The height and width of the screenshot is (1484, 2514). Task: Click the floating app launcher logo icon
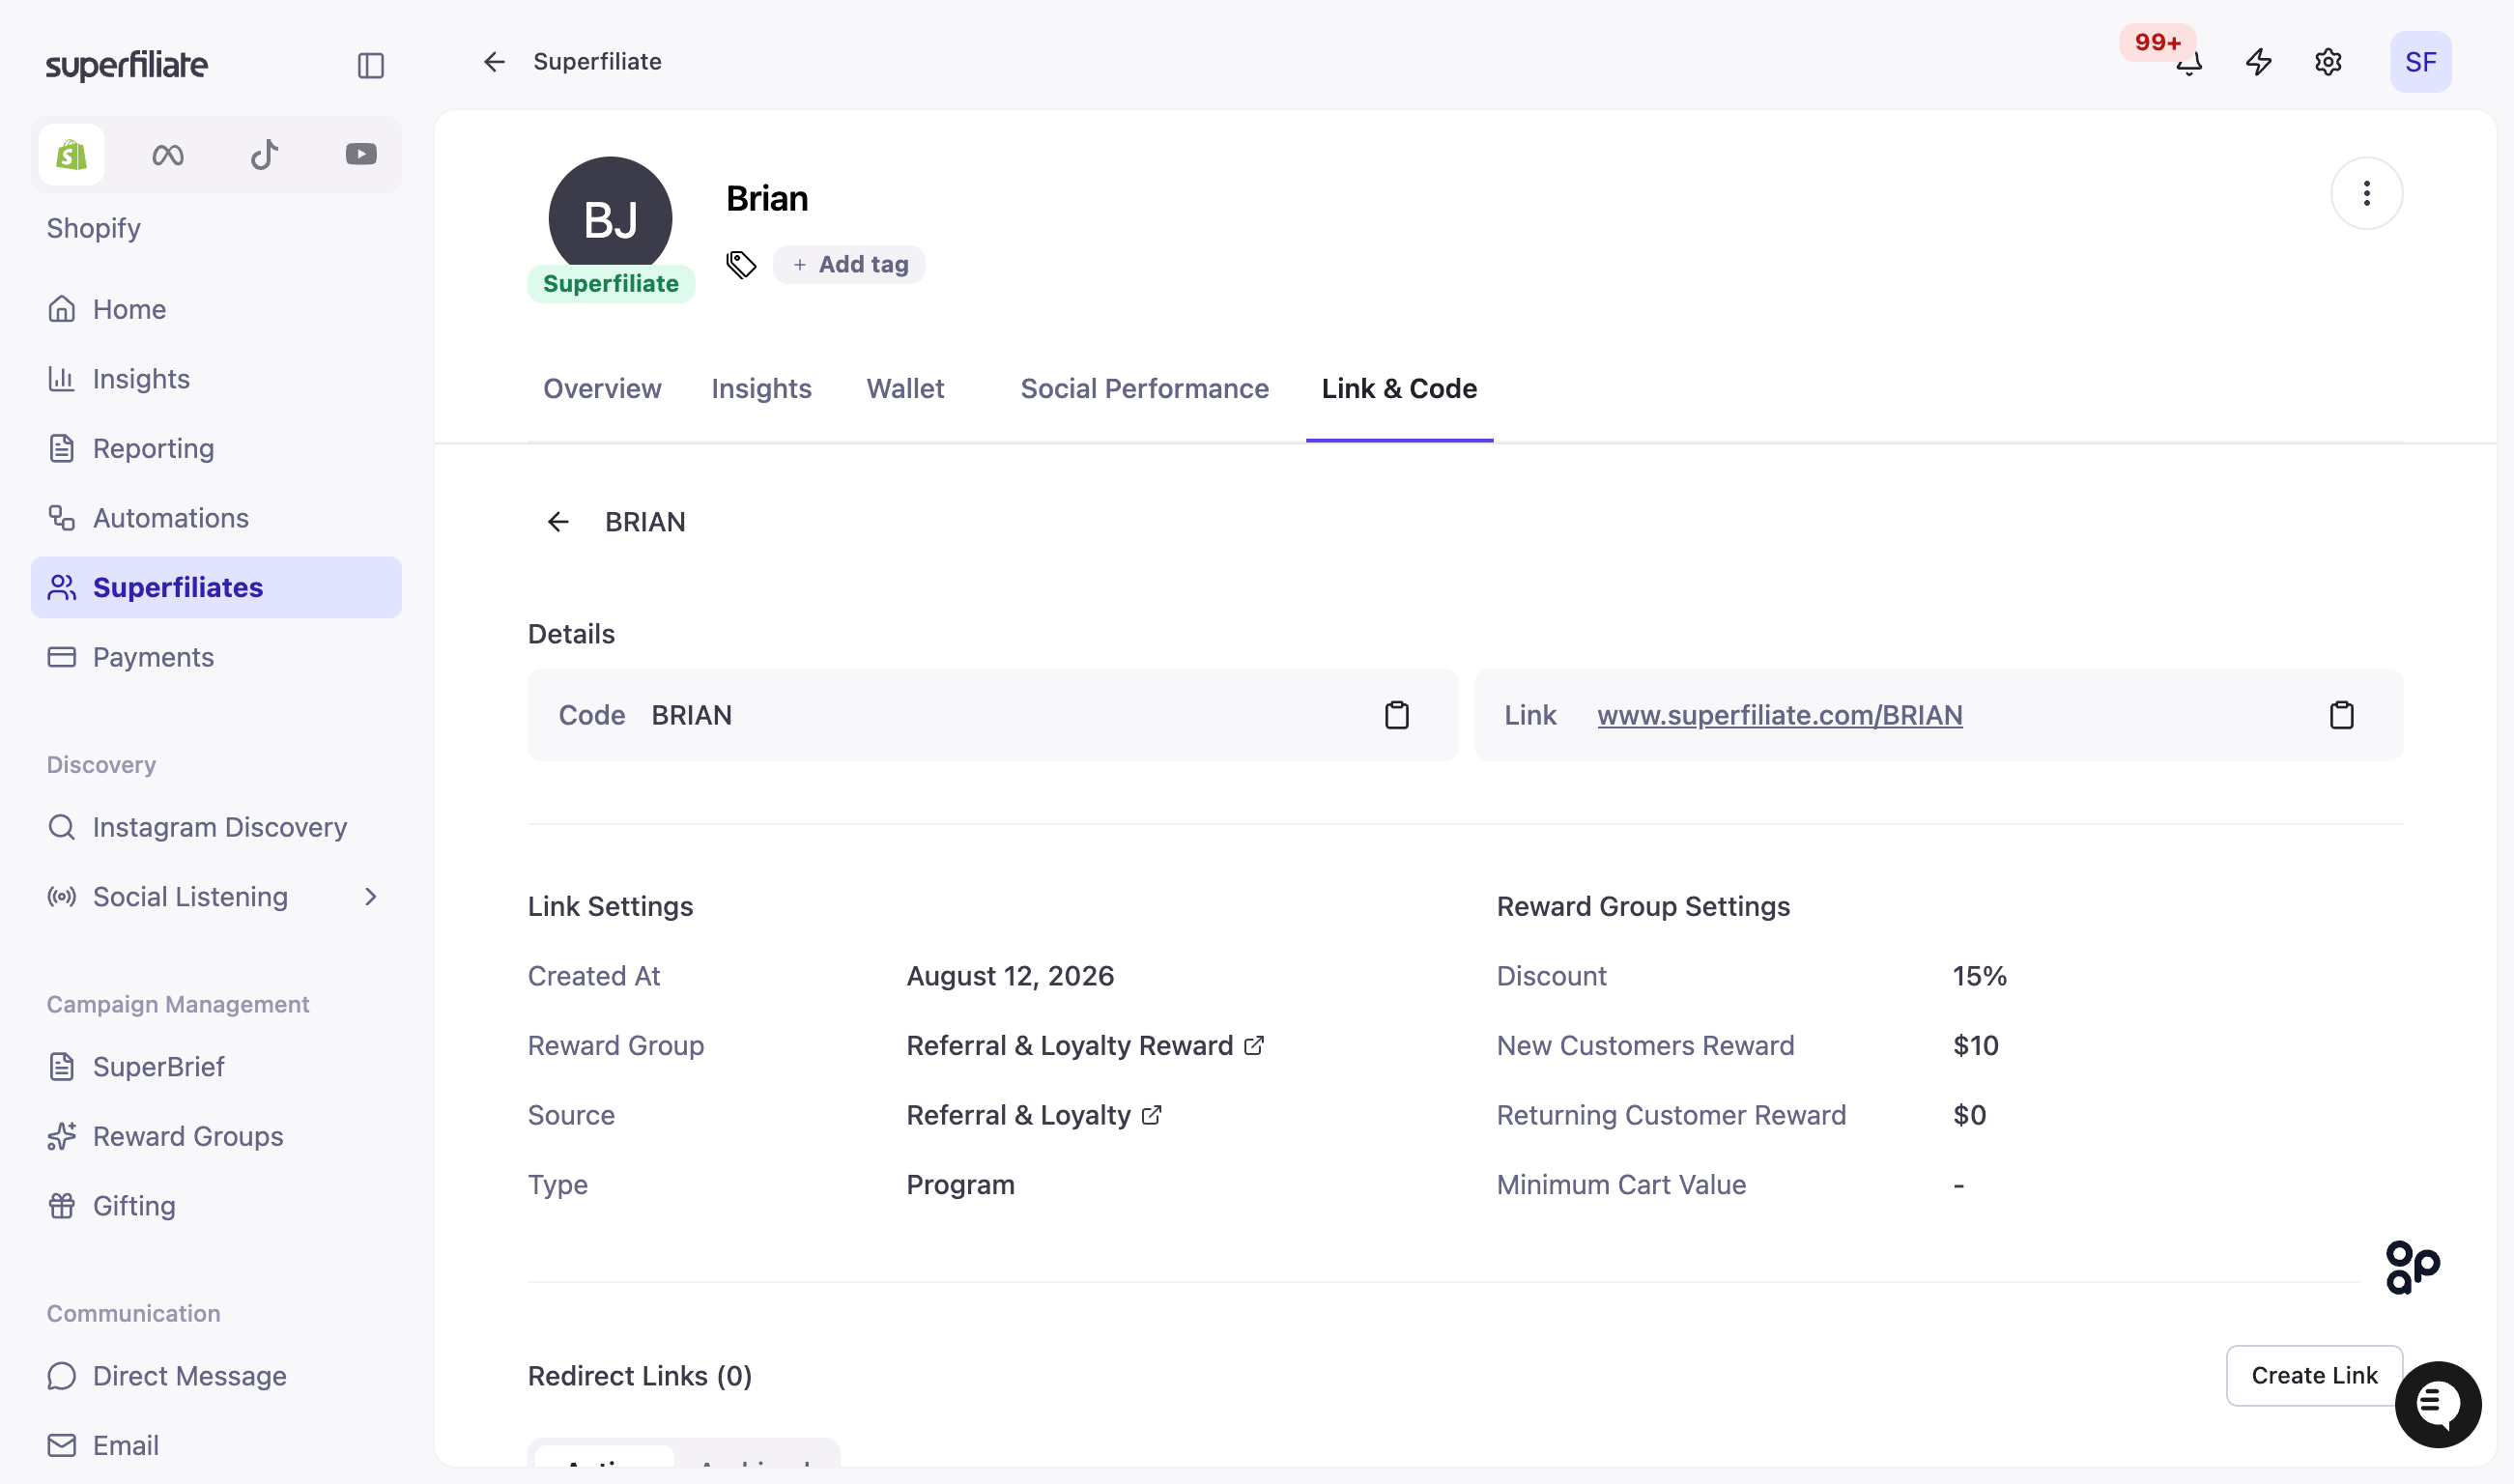point(2411,1267)
